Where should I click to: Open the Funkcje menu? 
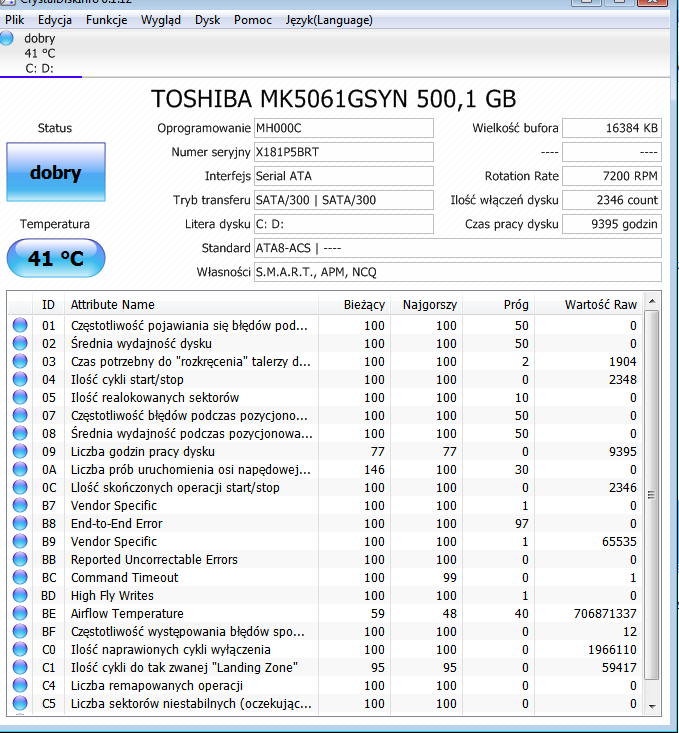click(x=106, y=20)
